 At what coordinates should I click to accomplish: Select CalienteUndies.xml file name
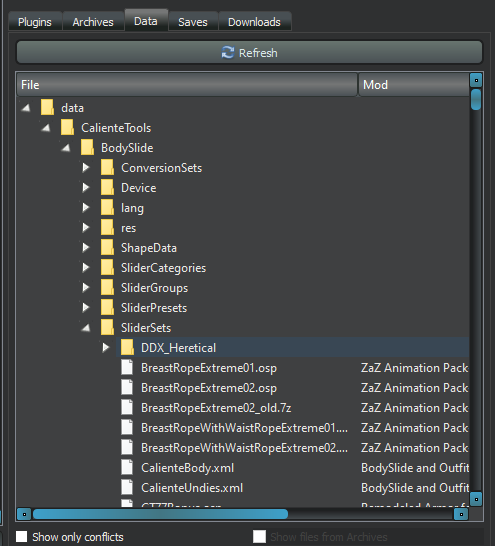192,488
